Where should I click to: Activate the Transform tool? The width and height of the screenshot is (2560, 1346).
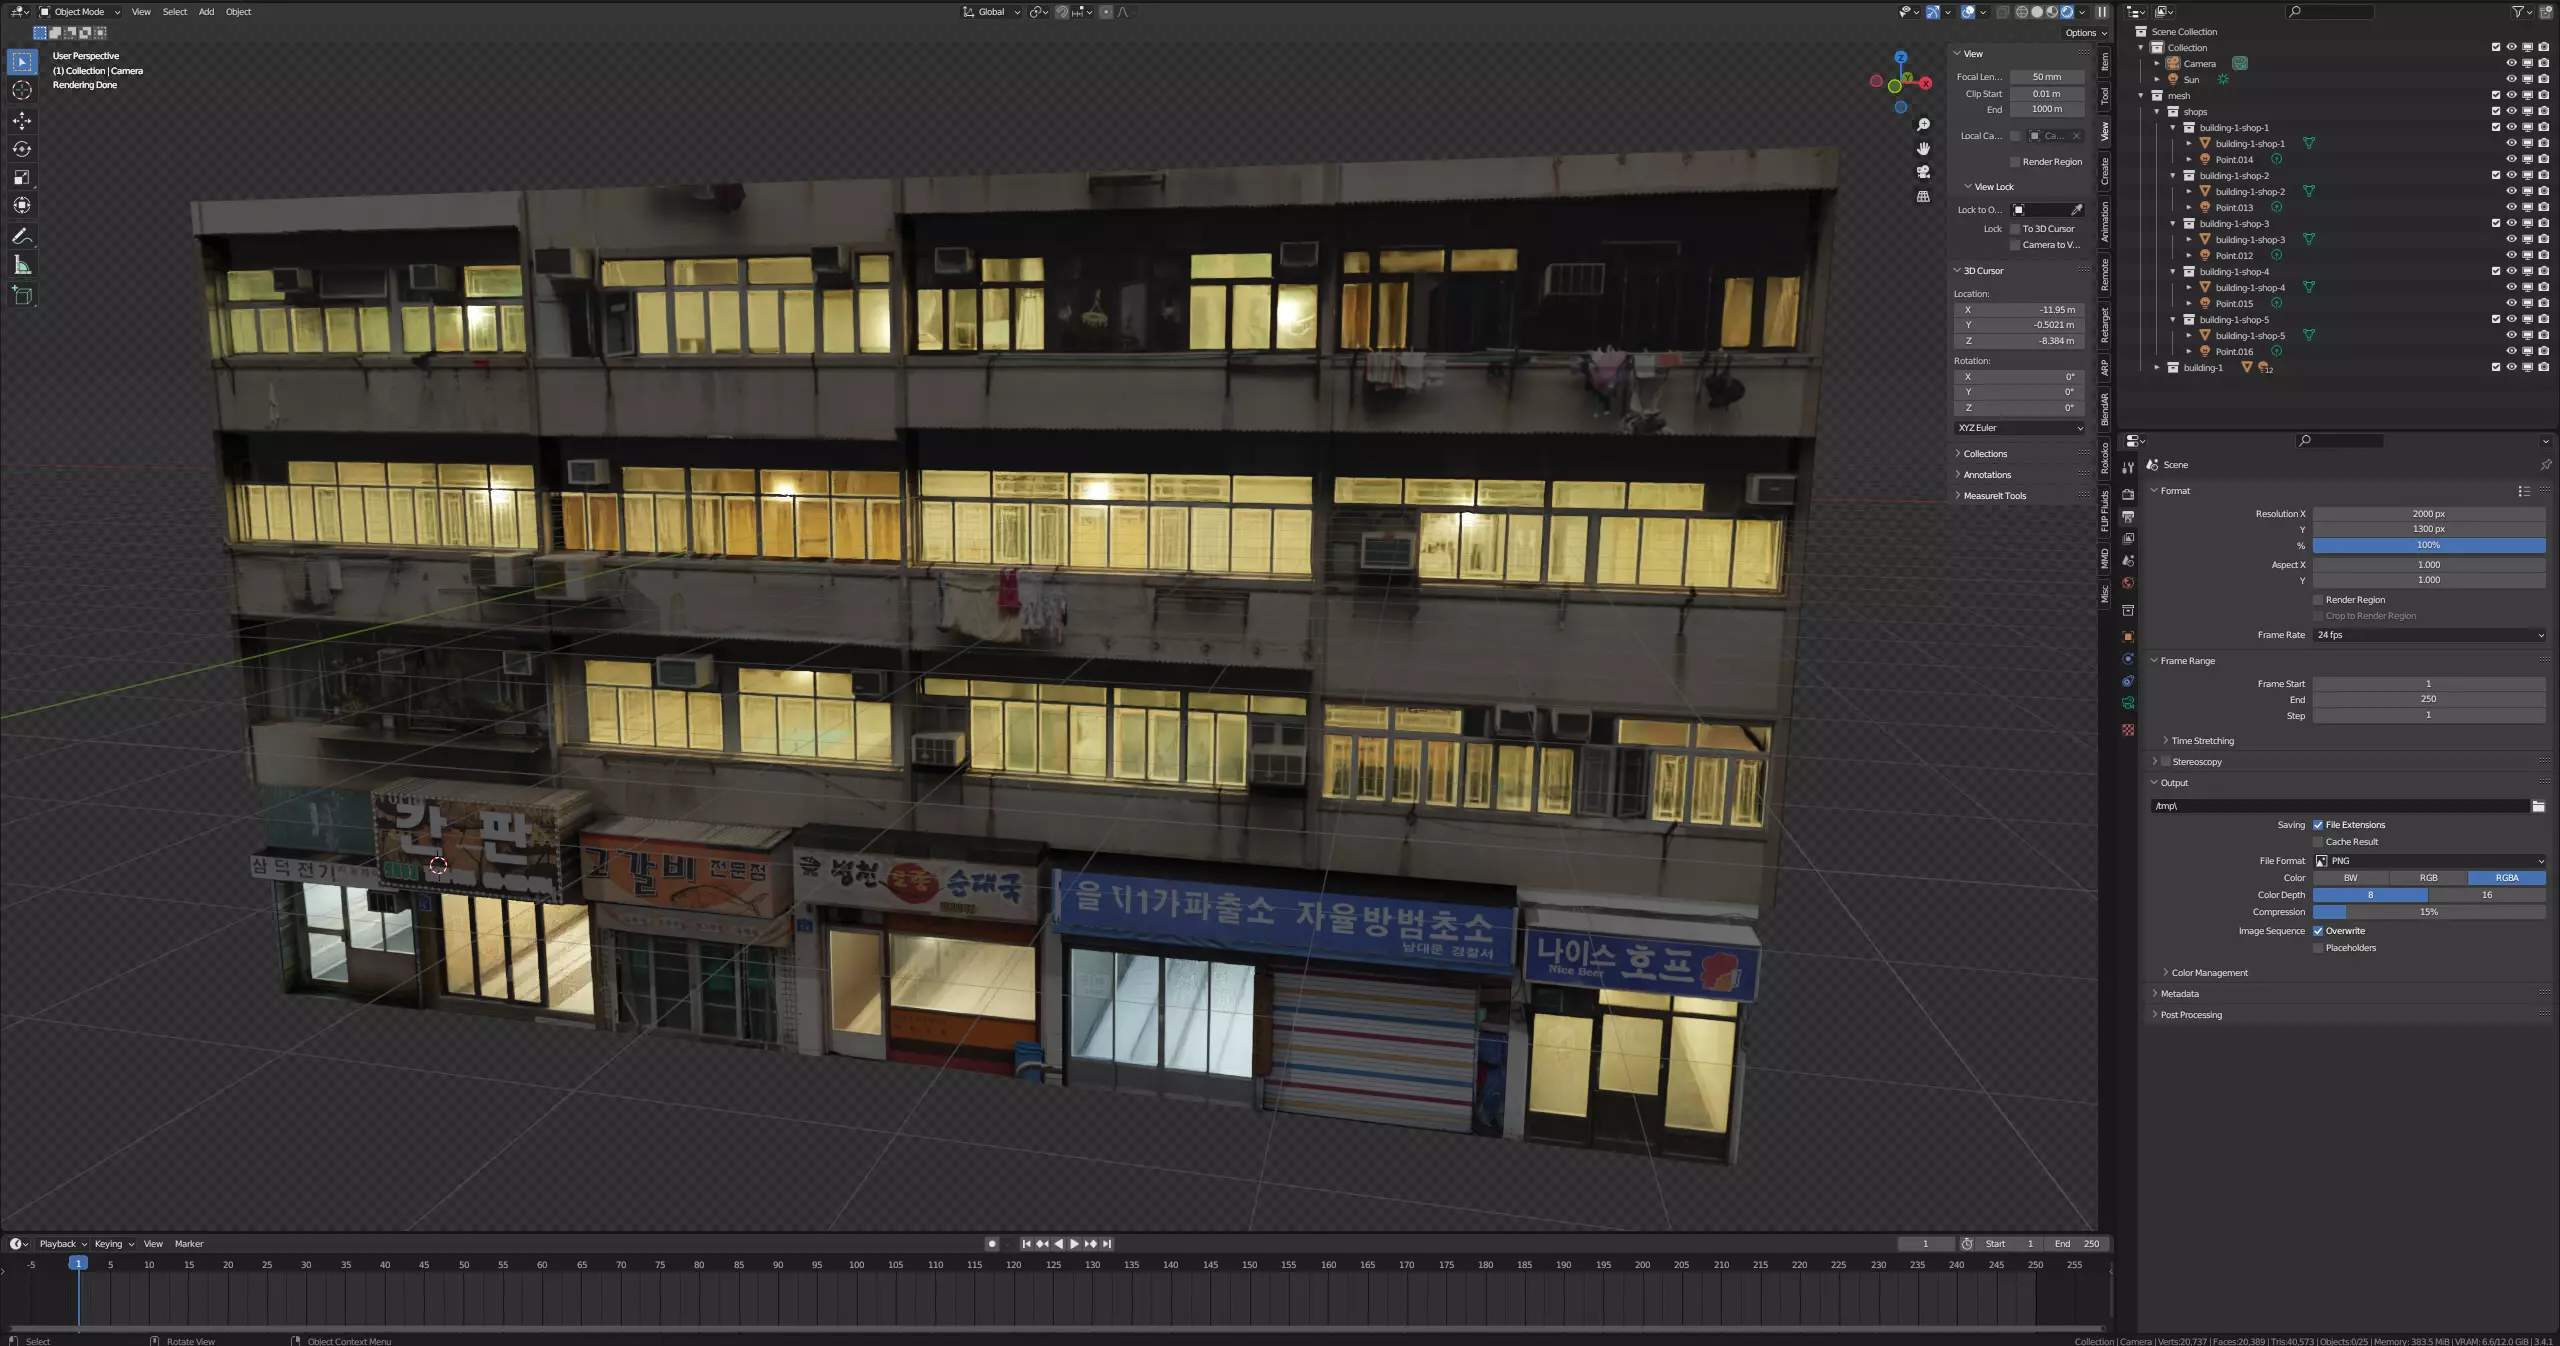22,205
